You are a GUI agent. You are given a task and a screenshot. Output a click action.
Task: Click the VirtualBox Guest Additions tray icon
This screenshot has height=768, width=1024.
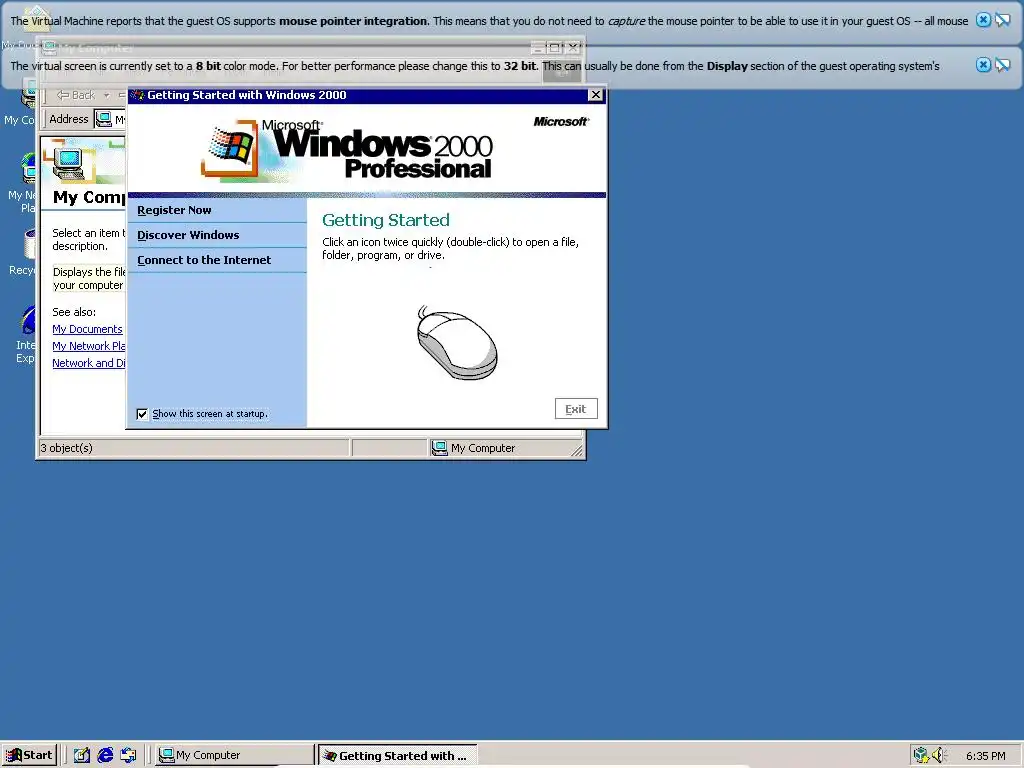[921, 755]
